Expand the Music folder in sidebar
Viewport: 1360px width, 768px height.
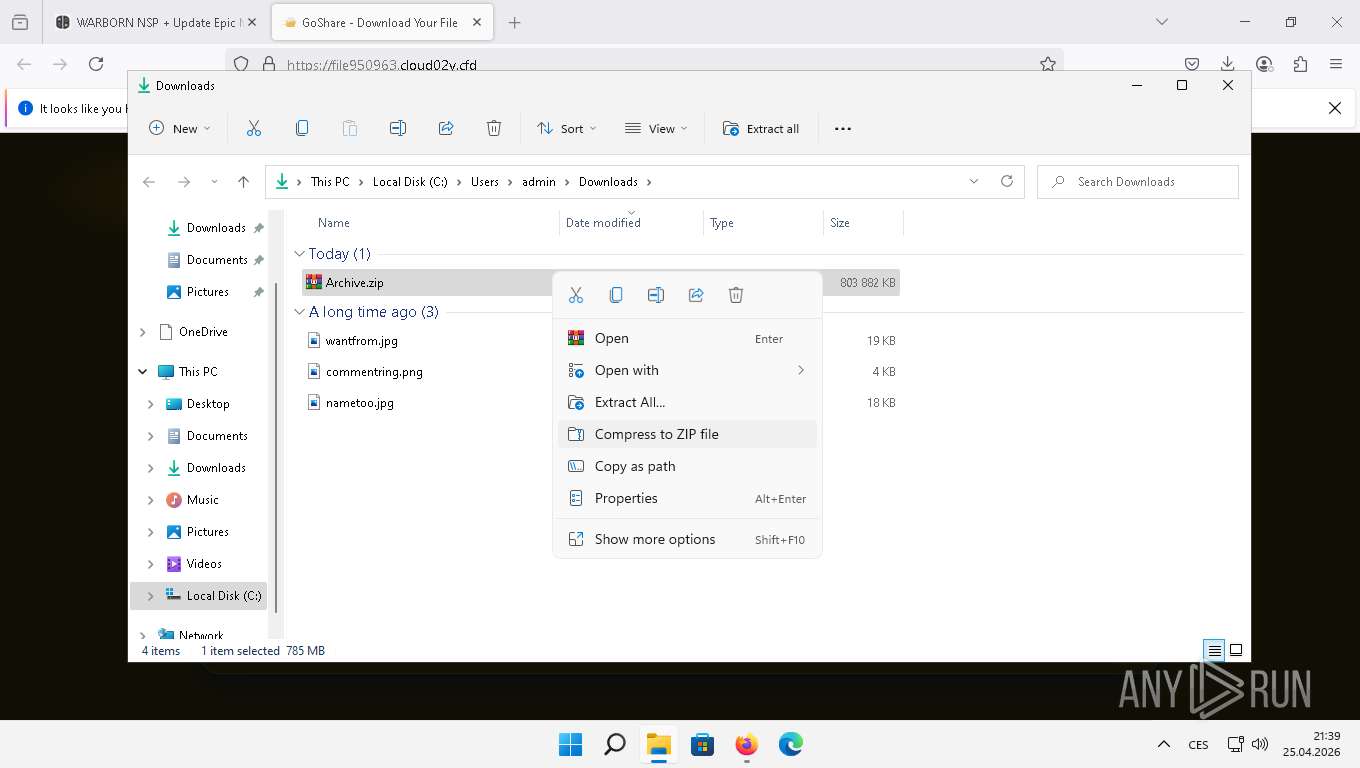151,500
